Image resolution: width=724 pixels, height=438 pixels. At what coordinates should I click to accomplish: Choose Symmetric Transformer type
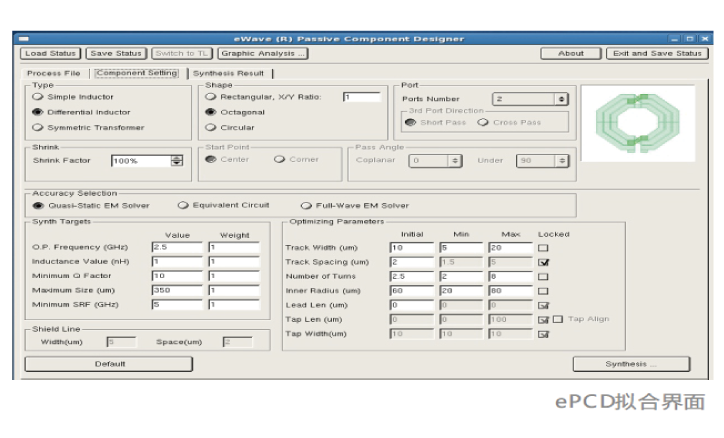pyautogui.click(x=89, y=127)
